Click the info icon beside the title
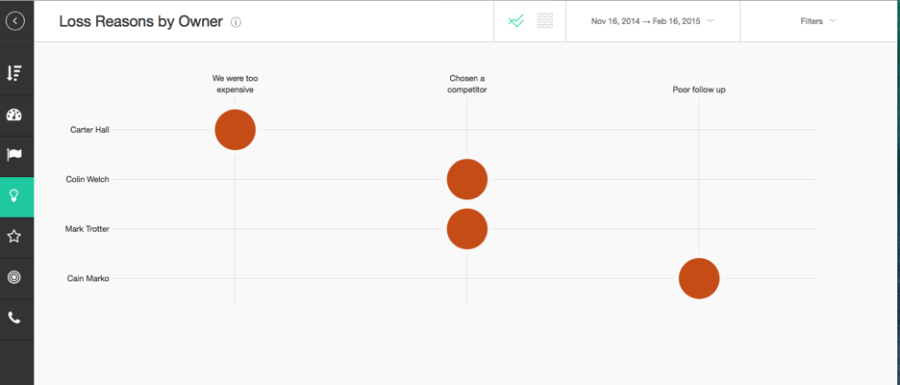 [x=236, y=22]
